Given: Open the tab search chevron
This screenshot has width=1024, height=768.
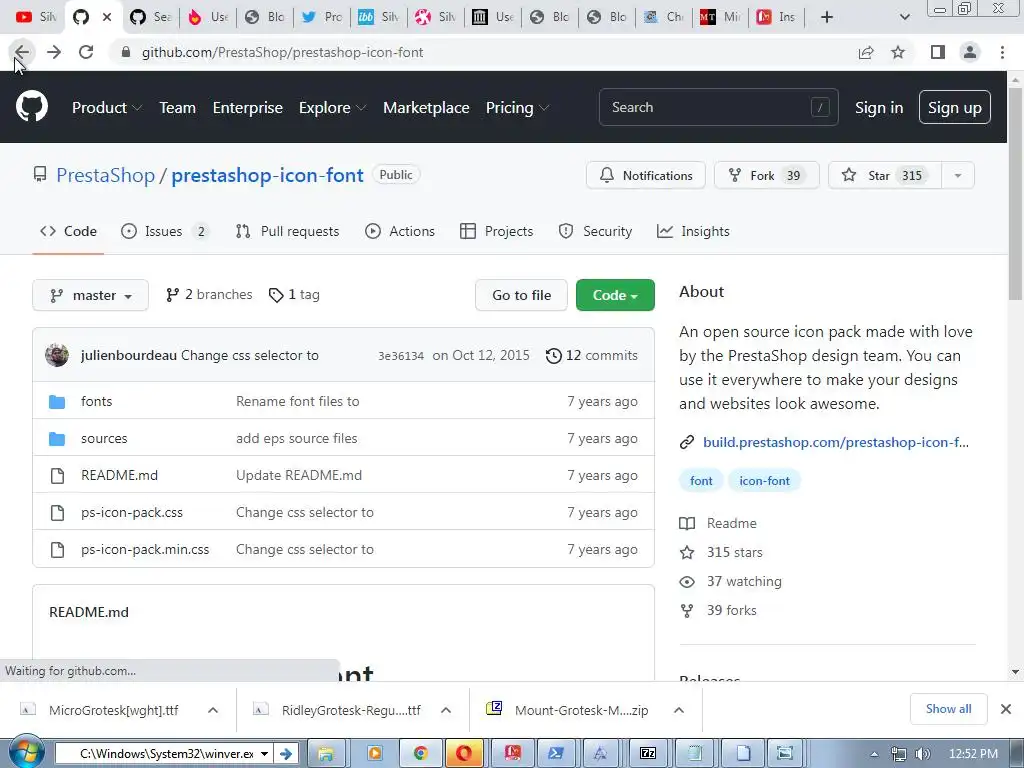Looking at the screenshot, I should pyautogui.click(x=904, y=17).
